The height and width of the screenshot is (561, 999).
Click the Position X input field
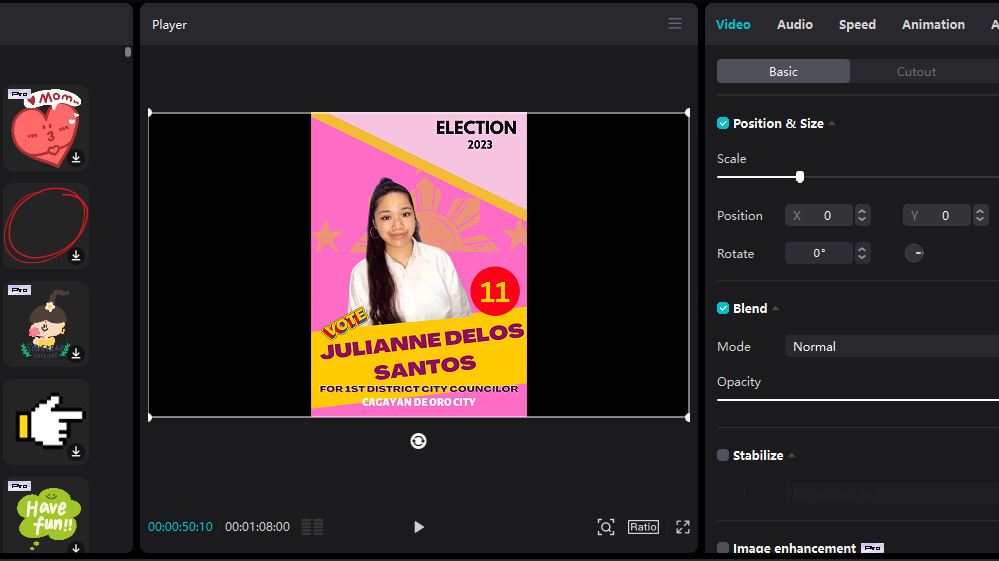pyautogui.click(x=819, y=216)
